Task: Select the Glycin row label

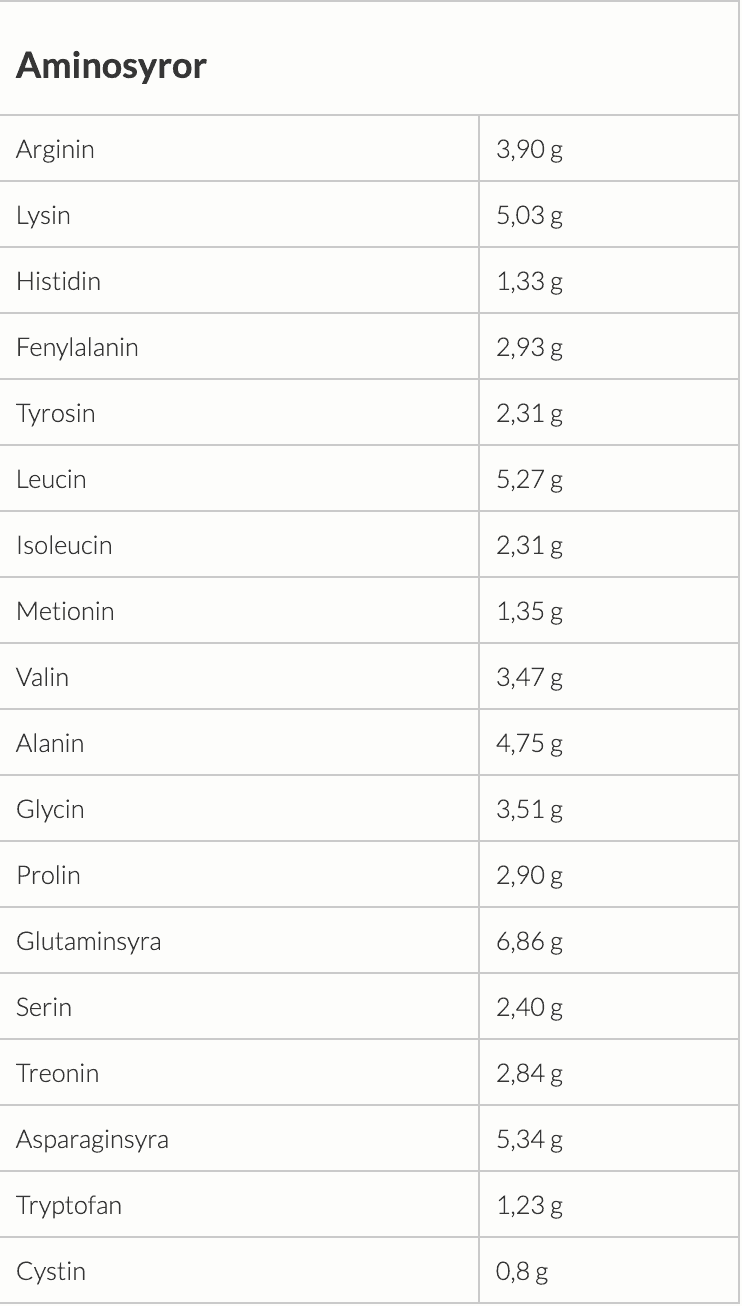Action: click(x=50, y=810)
